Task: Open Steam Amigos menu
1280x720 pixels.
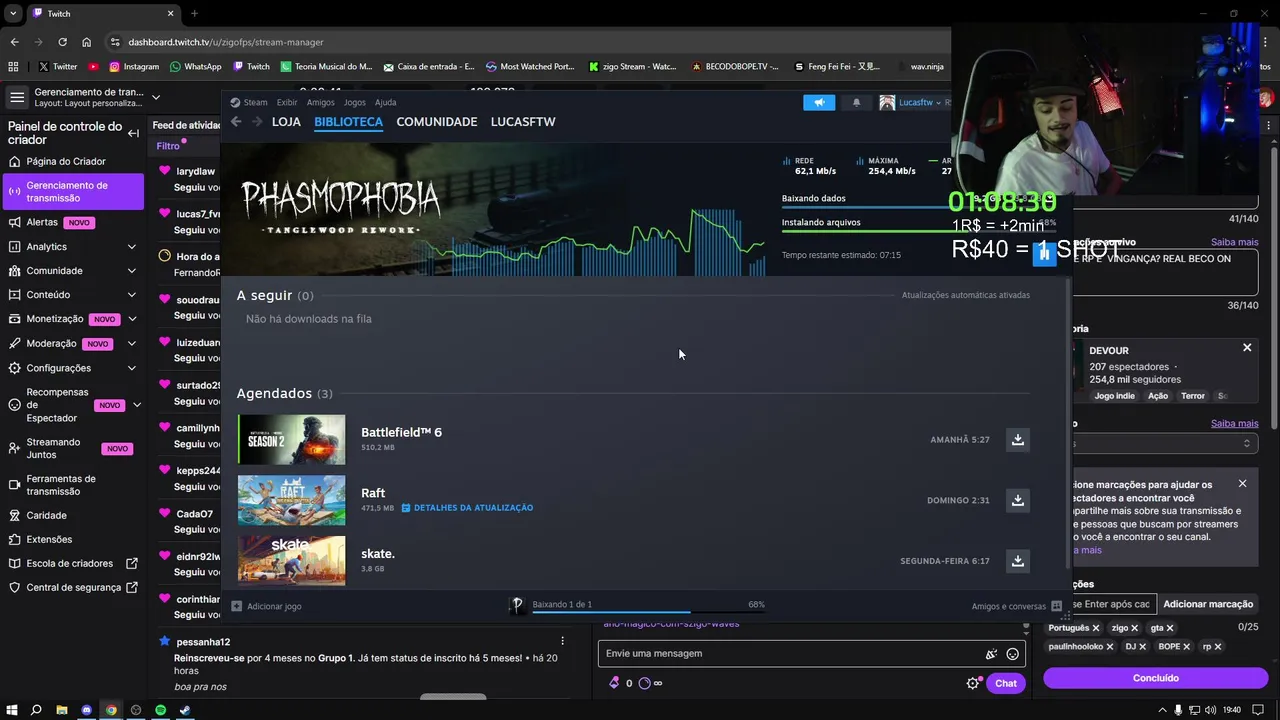Action: click(321, 102)
